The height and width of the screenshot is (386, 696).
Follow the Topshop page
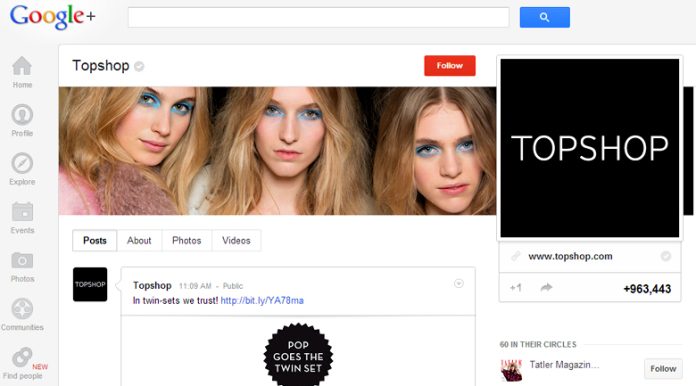pos(450,66)
